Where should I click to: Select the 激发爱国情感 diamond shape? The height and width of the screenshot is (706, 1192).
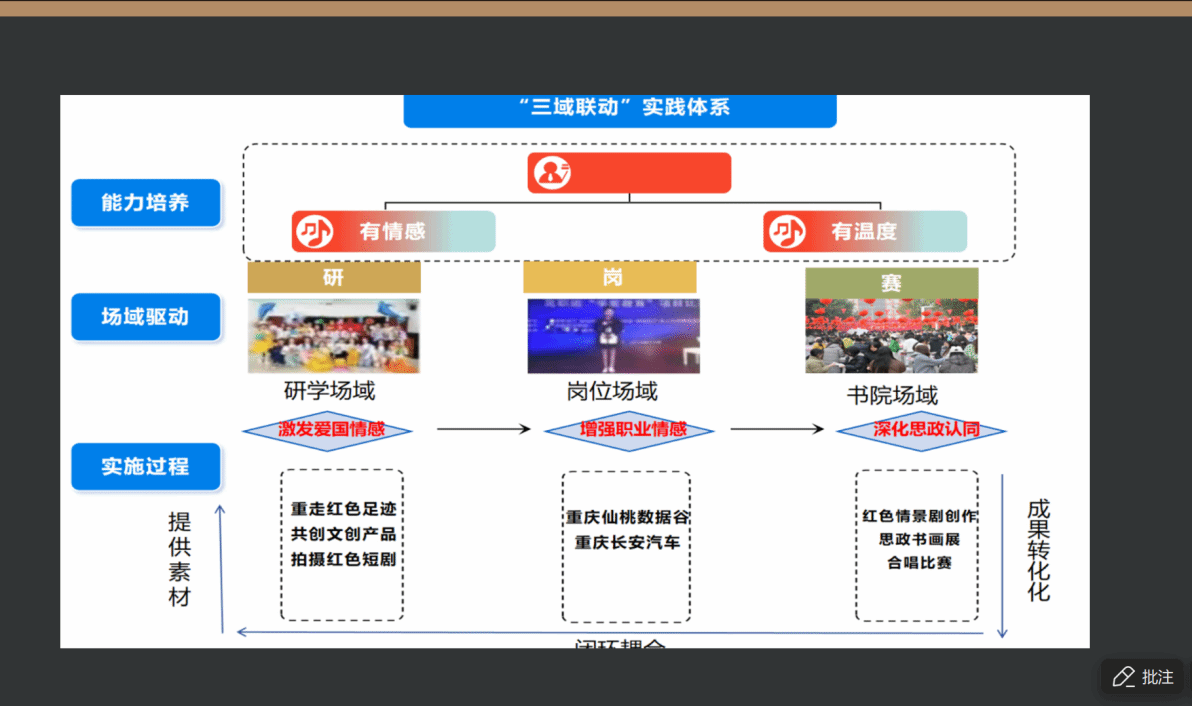click(328, 430)
